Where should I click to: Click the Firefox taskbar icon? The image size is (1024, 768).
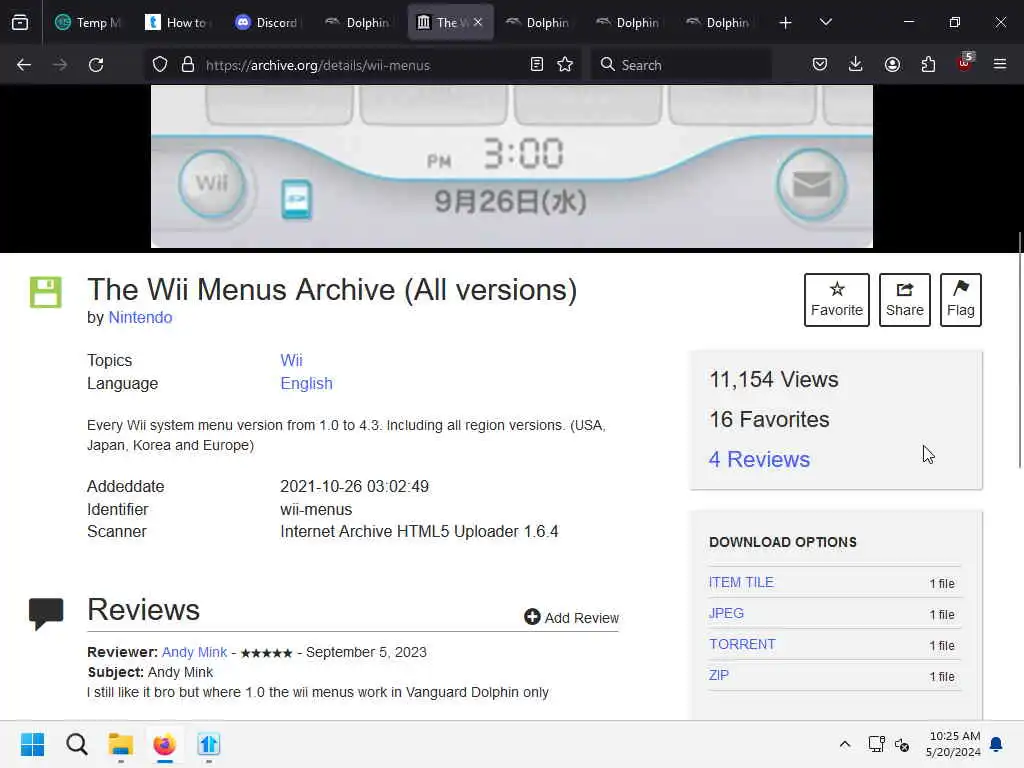(x=165, y=744)
